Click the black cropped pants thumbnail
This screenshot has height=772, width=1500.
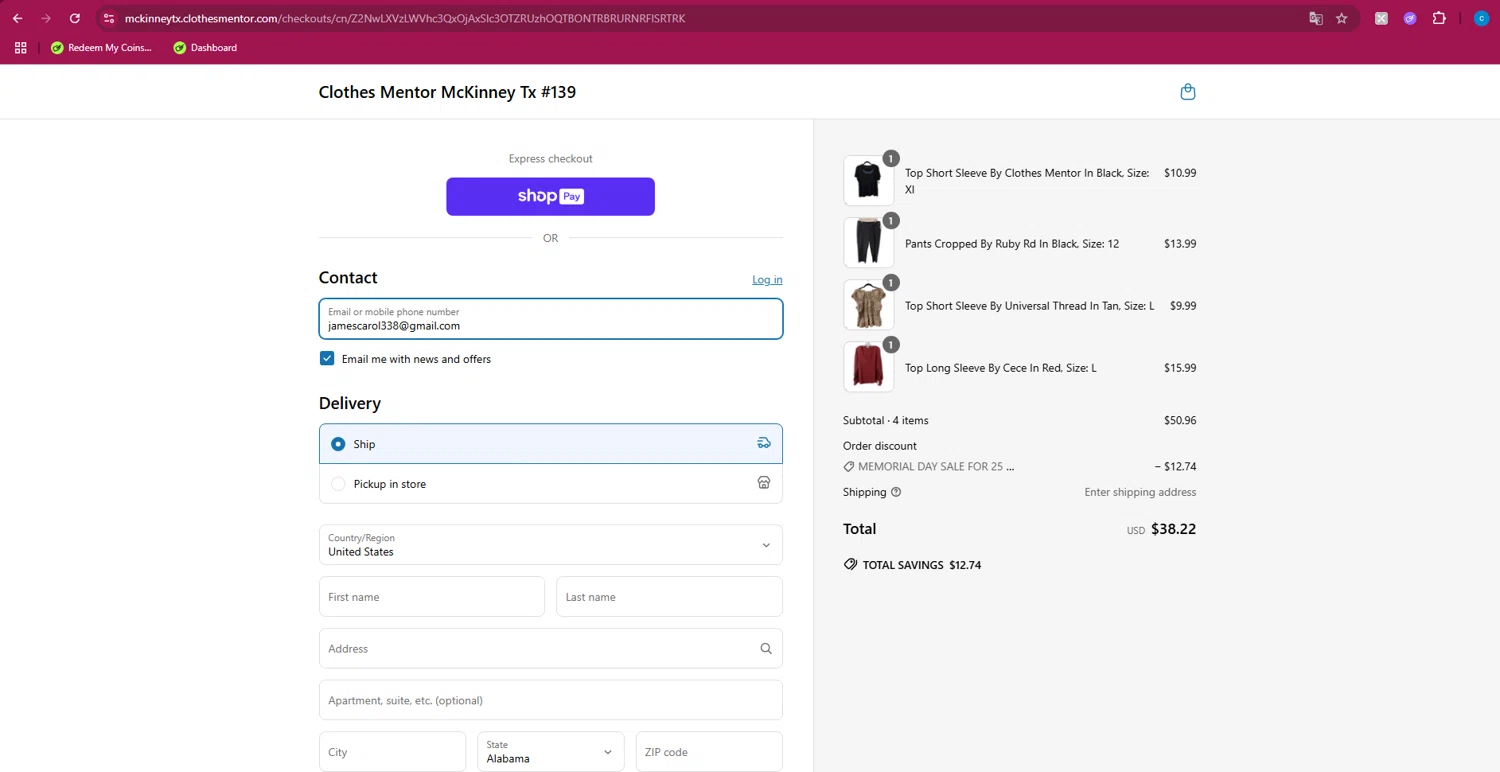[868, 243]
